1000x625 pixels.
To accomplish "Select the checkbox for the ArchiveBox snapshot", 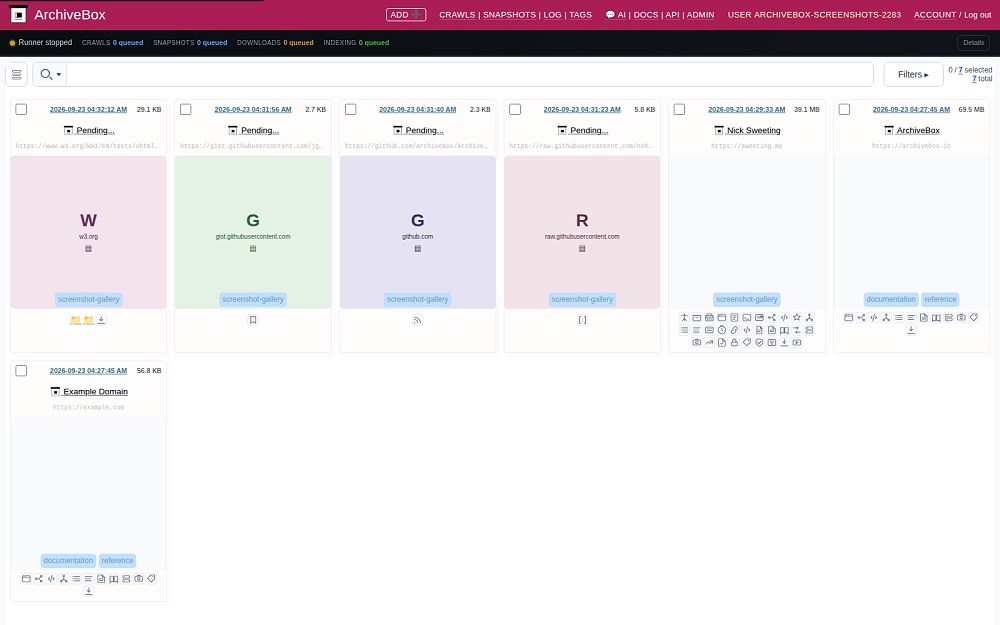I will click(x=844, y=109).
